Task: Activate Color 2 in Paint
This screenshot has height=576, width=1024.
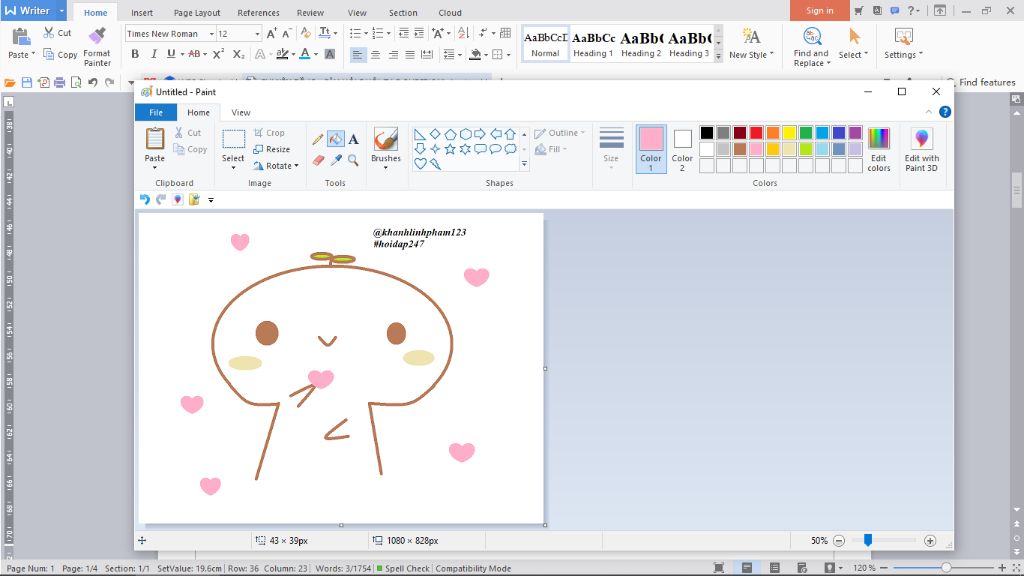Action: point(682,149)
